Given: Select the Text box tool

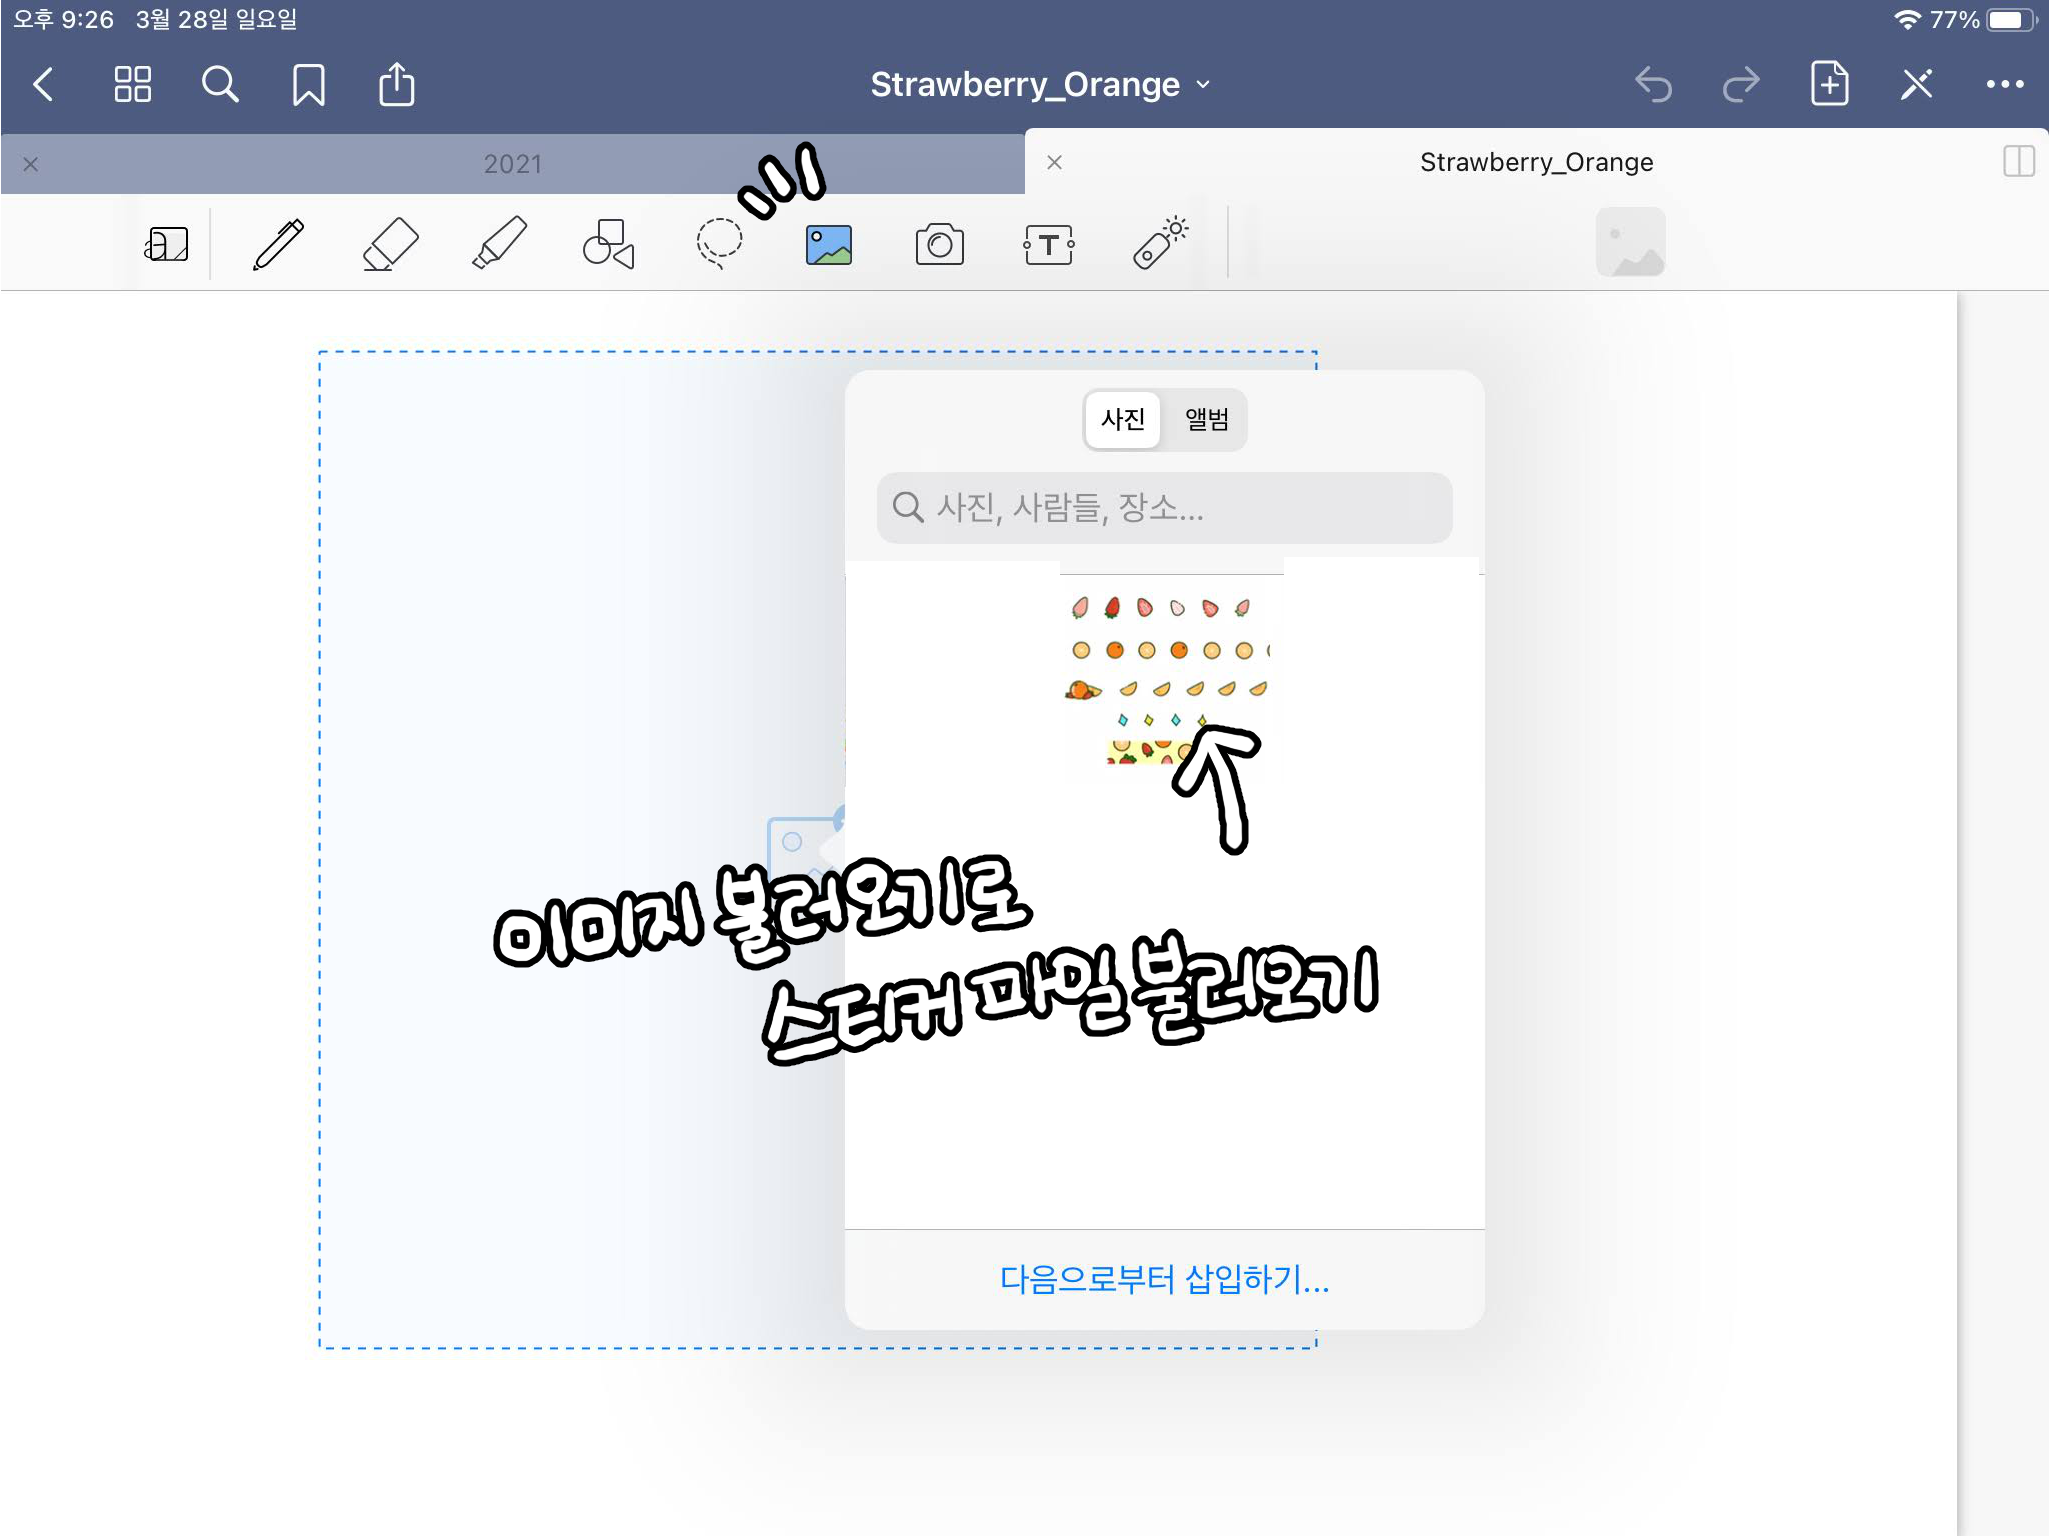Looking at the screenshot, I should click(1049, 244).
